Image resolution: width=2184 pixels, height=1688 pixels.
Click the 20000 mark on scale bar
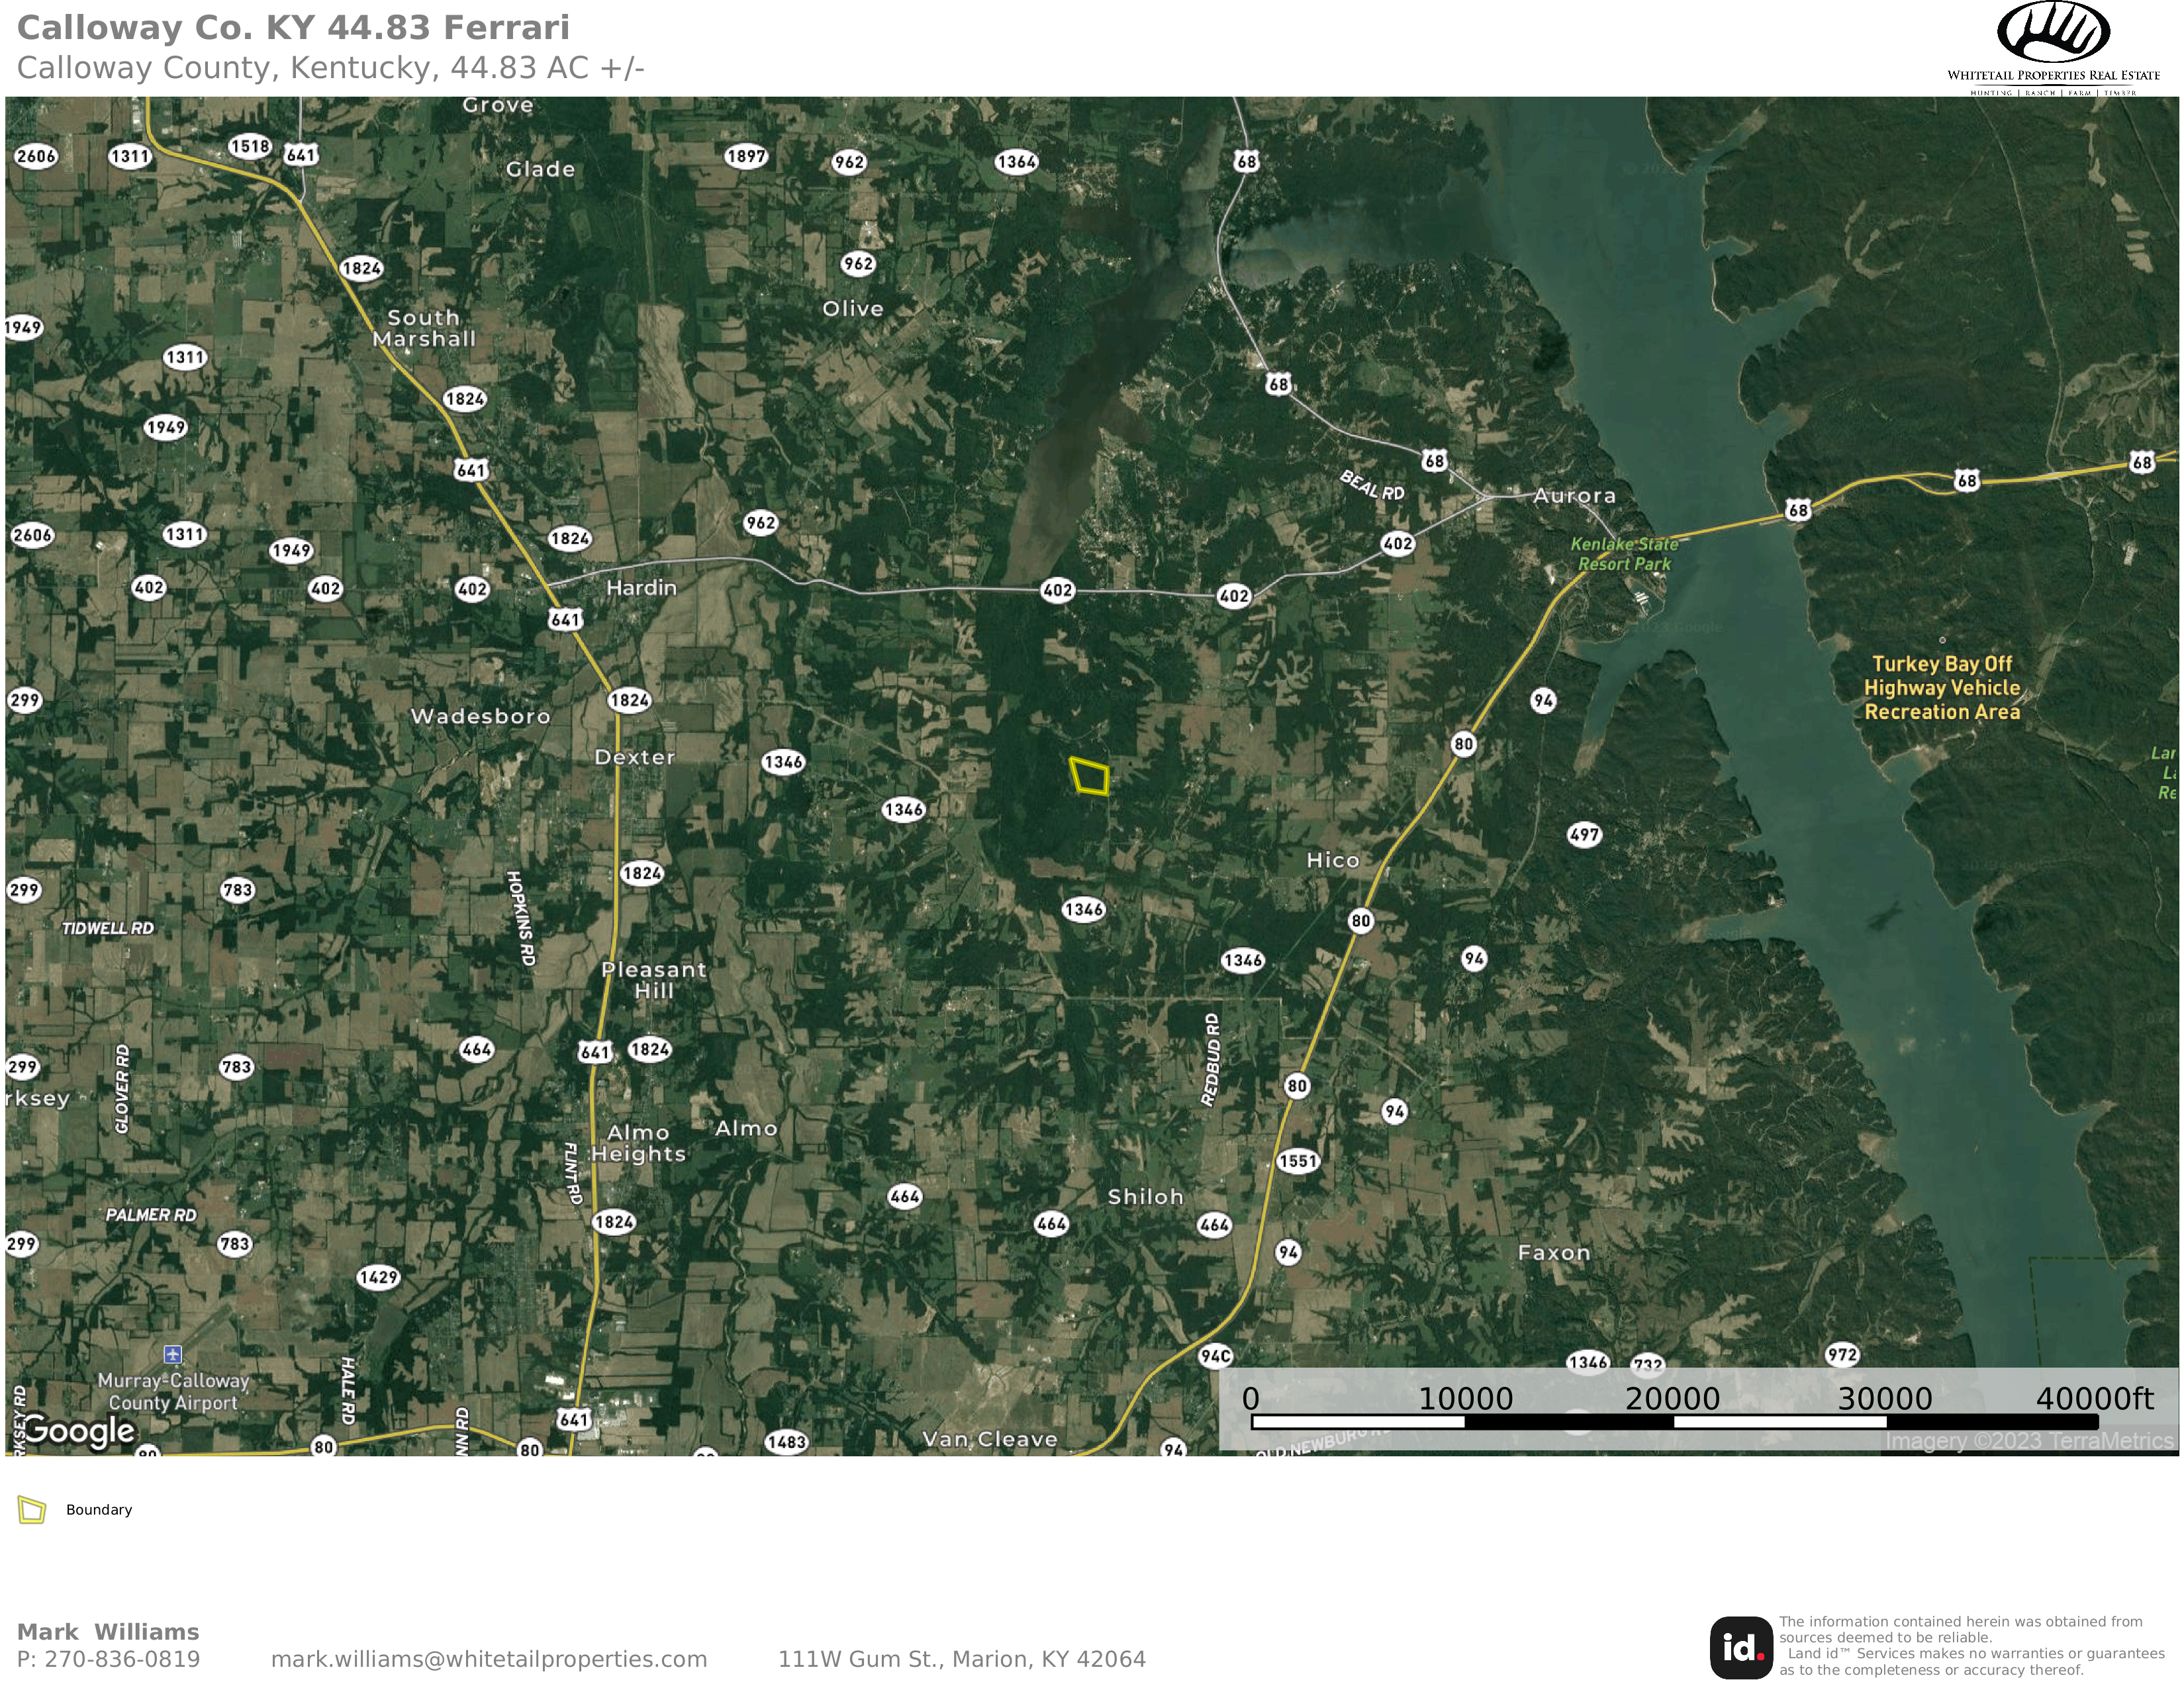1672,1399
